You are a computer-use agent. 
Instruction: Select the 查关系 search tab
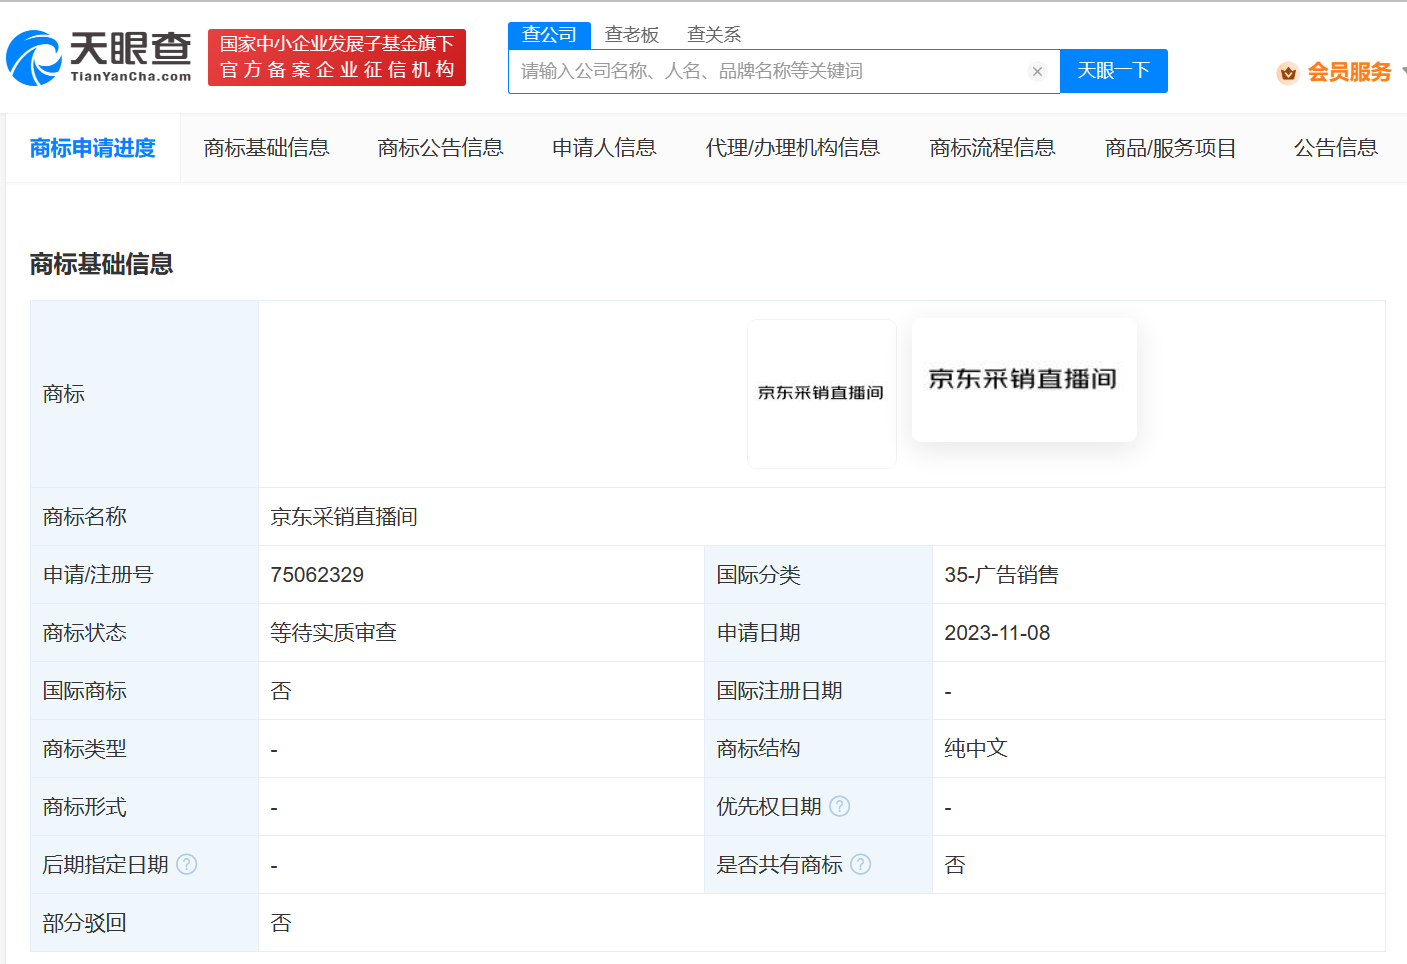(714, 35)
